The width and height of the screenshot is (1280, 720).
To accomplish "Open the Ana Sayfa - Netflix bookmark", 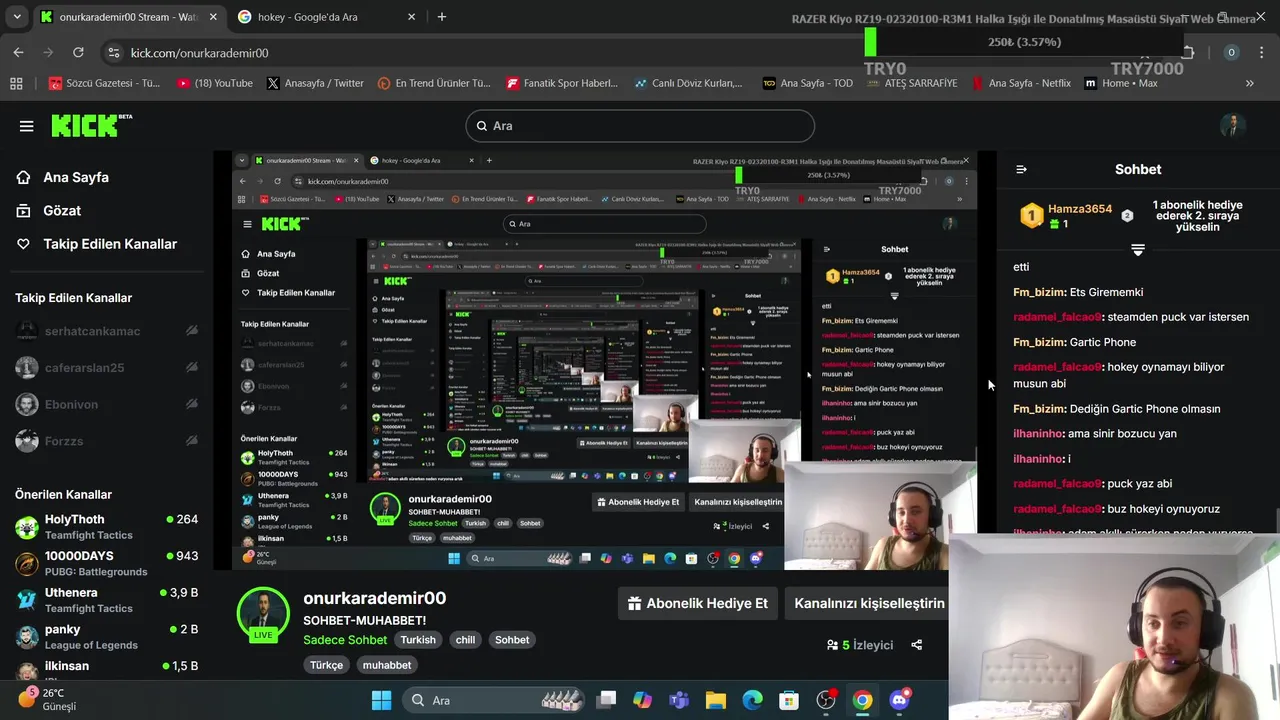I will pos(1021,83).
